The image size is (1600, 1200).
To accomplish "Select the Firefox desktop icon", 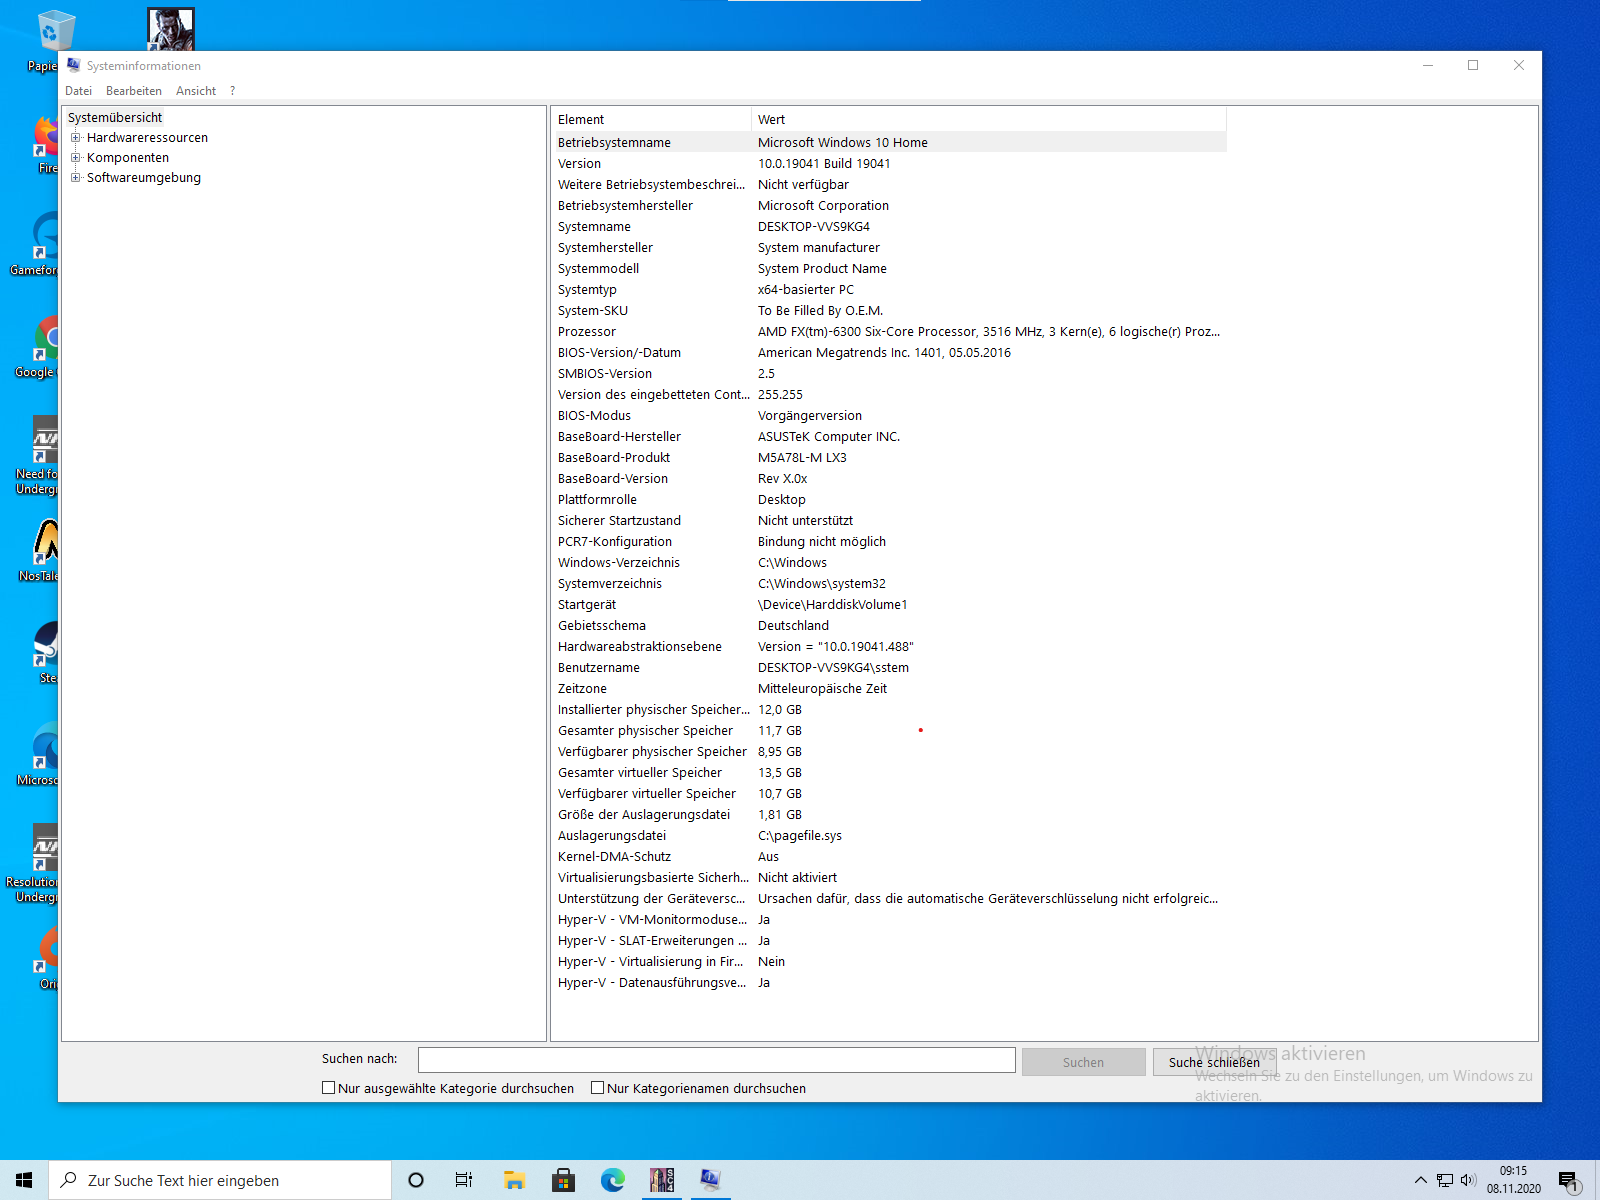I will pyautogui.click(x=47, y=145).
